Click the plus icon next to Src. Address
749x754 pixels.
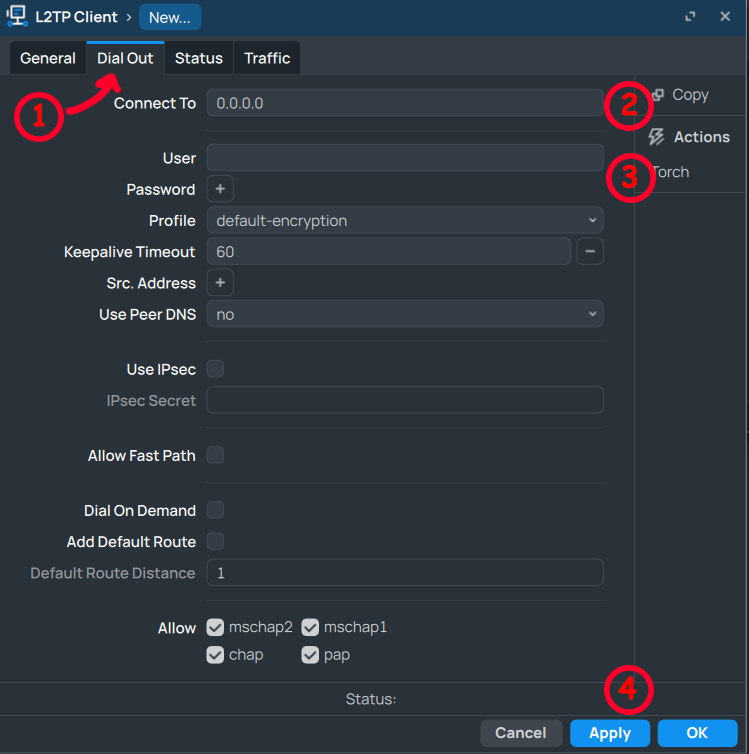220,283
